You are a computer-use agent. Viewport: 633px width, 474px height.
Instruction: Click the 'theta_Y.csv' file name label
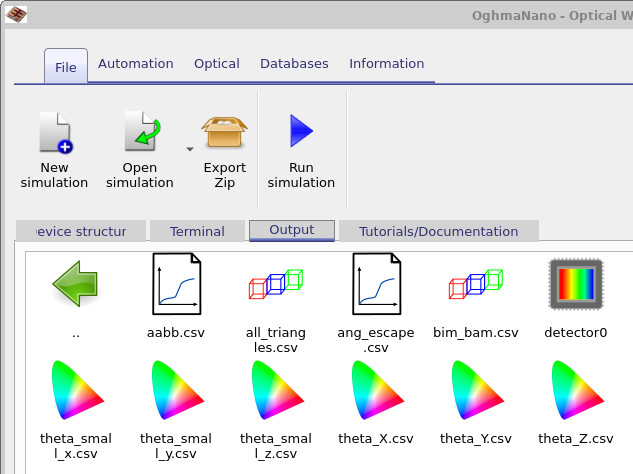tap(476, 438)
